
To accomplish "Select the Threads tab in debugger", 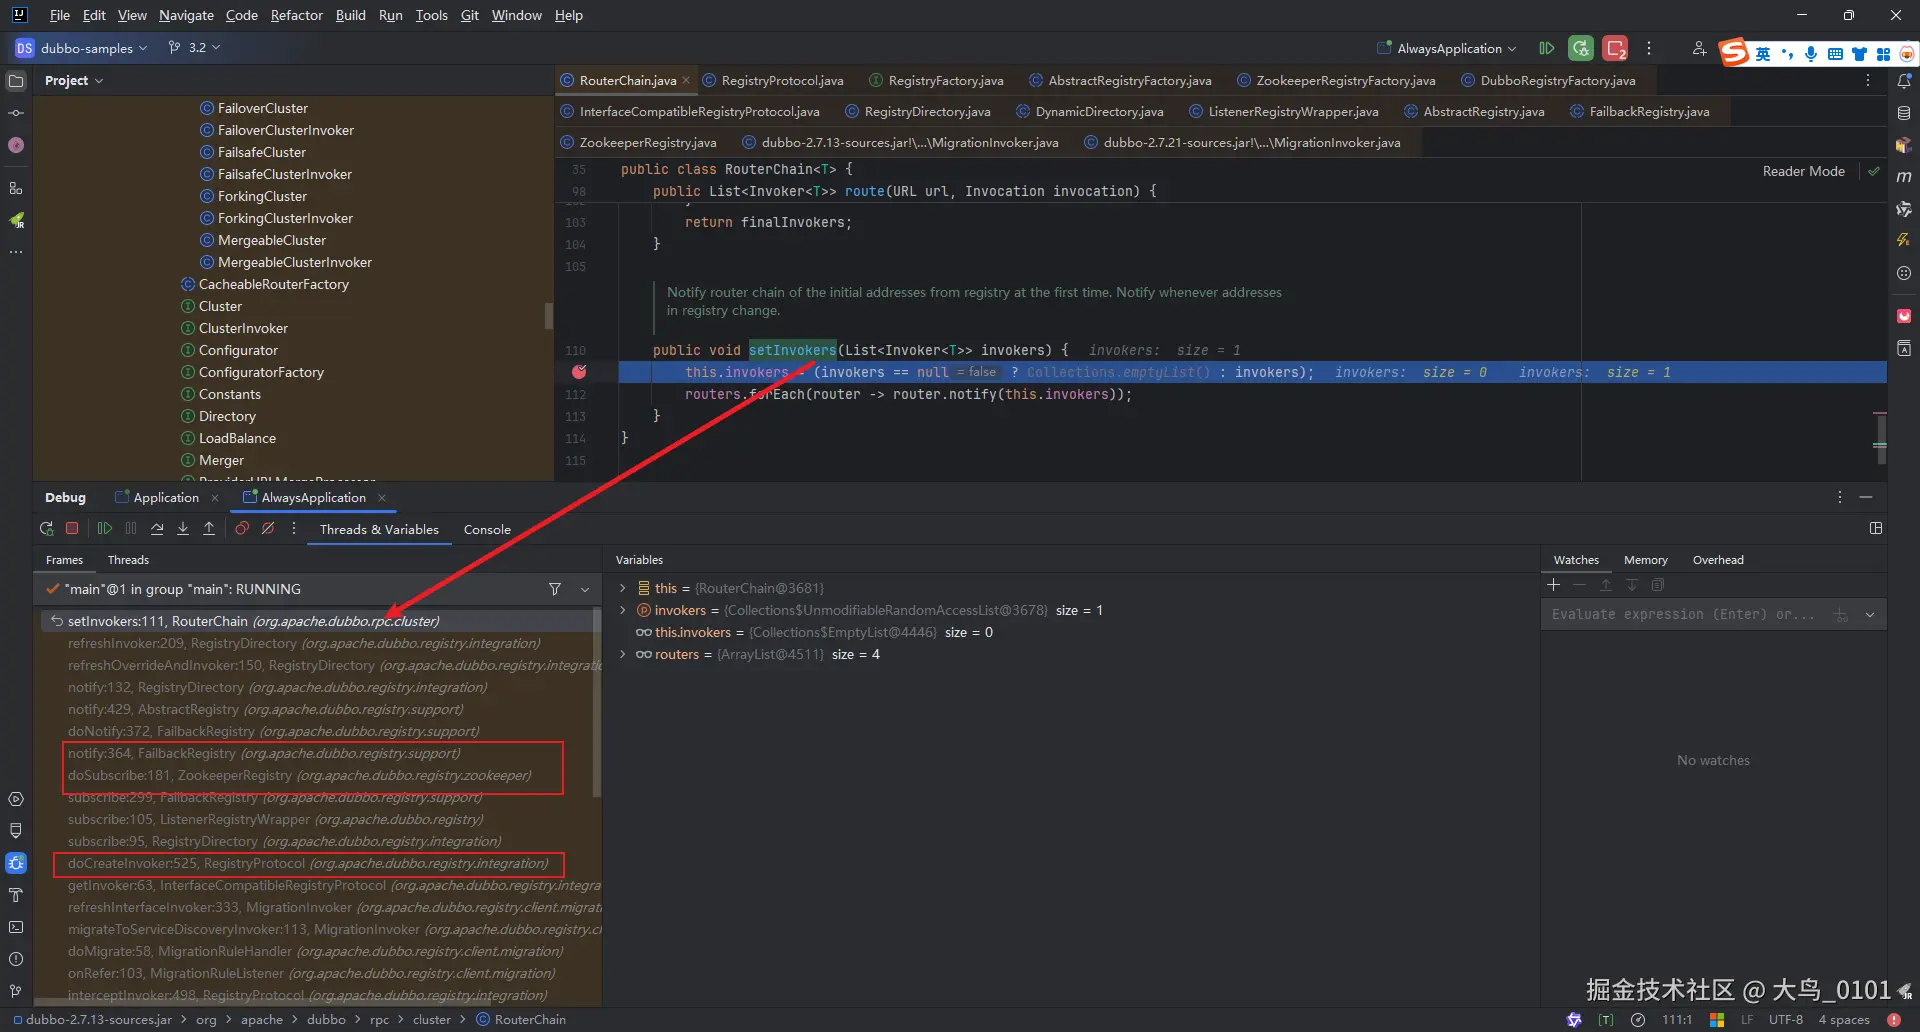I will point(128,560).
